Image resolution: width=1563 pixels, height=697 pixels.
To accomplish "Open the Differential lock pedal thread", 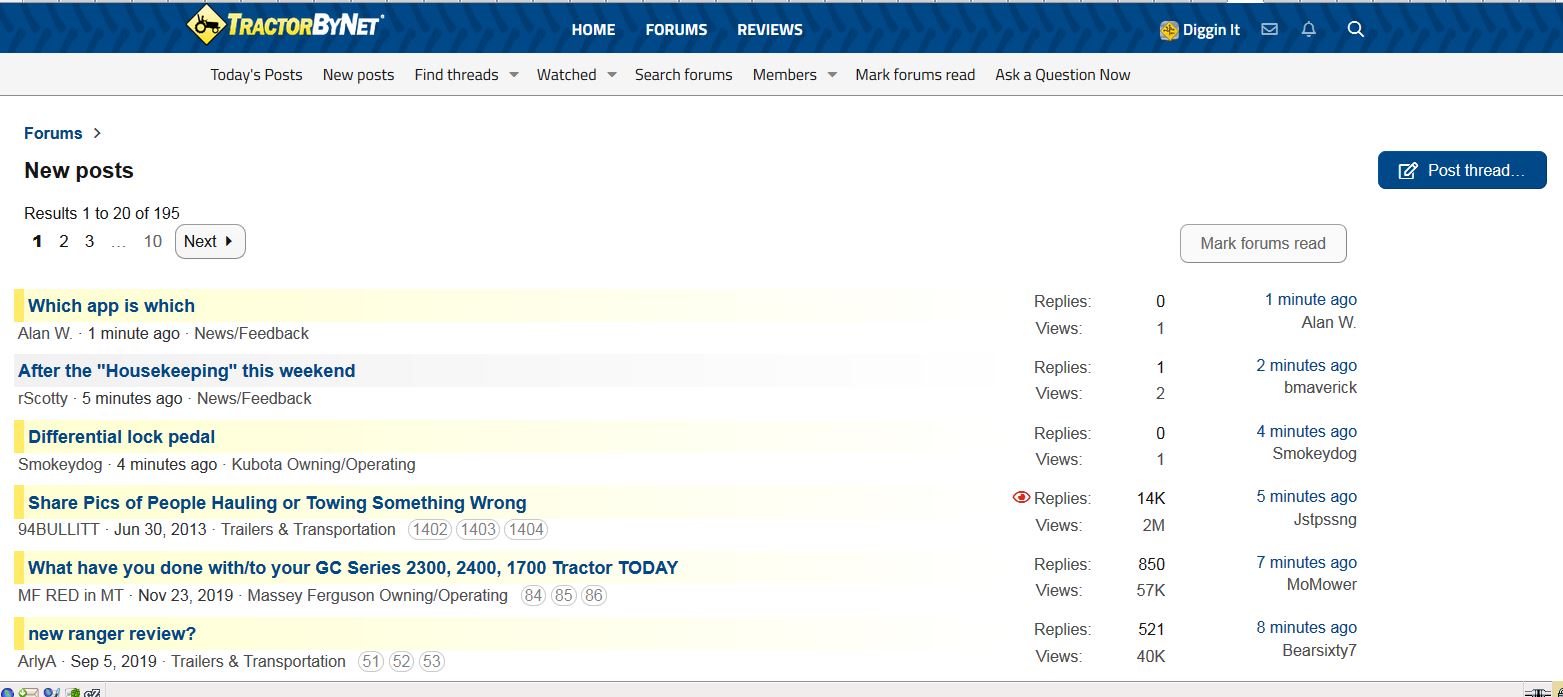I will pyautogui.click(x=121, y=437).
